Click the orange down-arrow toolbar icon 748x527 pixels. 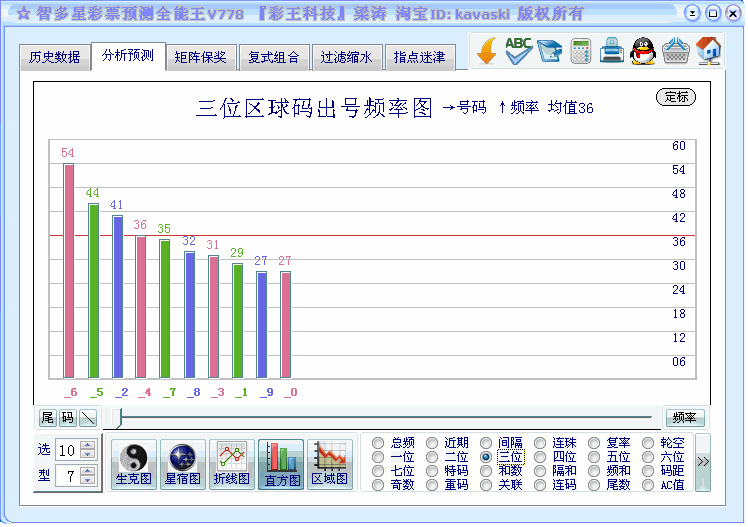tap(487, 51)
